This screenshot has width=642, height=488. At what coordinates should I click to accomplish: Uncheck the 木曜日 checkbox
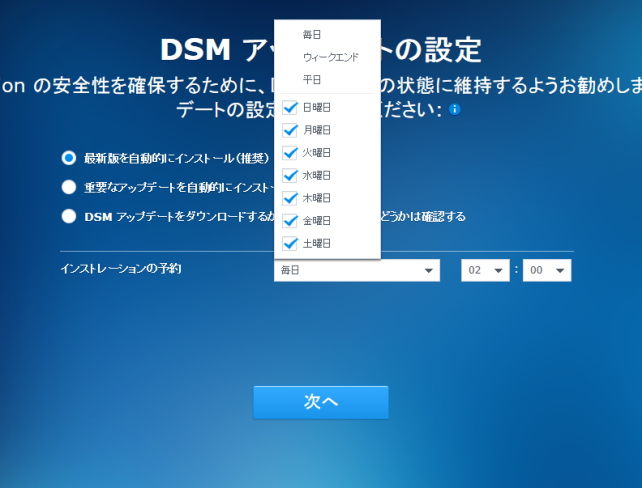pyautogui.click(x=290, y=198)
